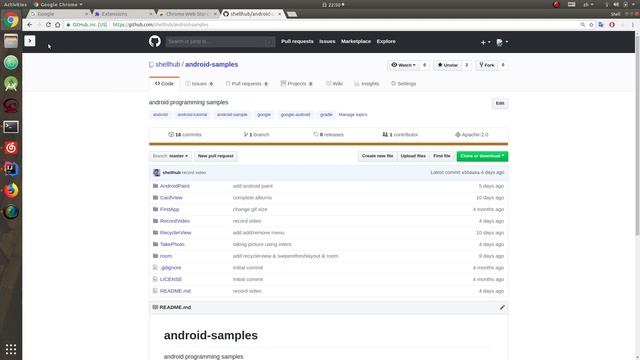Open the 1 branch link
This screenshot has height=360, width=640.
point(257,135)
